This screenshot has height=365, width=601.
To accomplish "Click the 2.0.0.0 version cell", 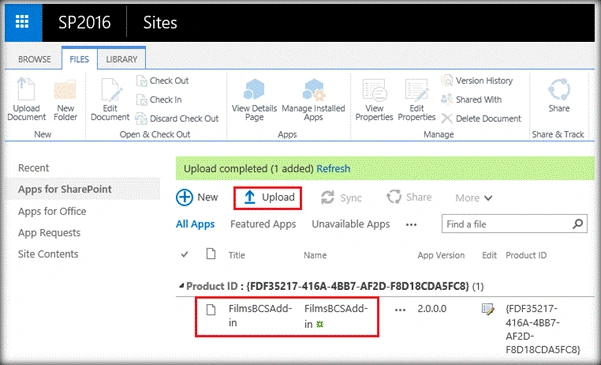I will [432, 309].
